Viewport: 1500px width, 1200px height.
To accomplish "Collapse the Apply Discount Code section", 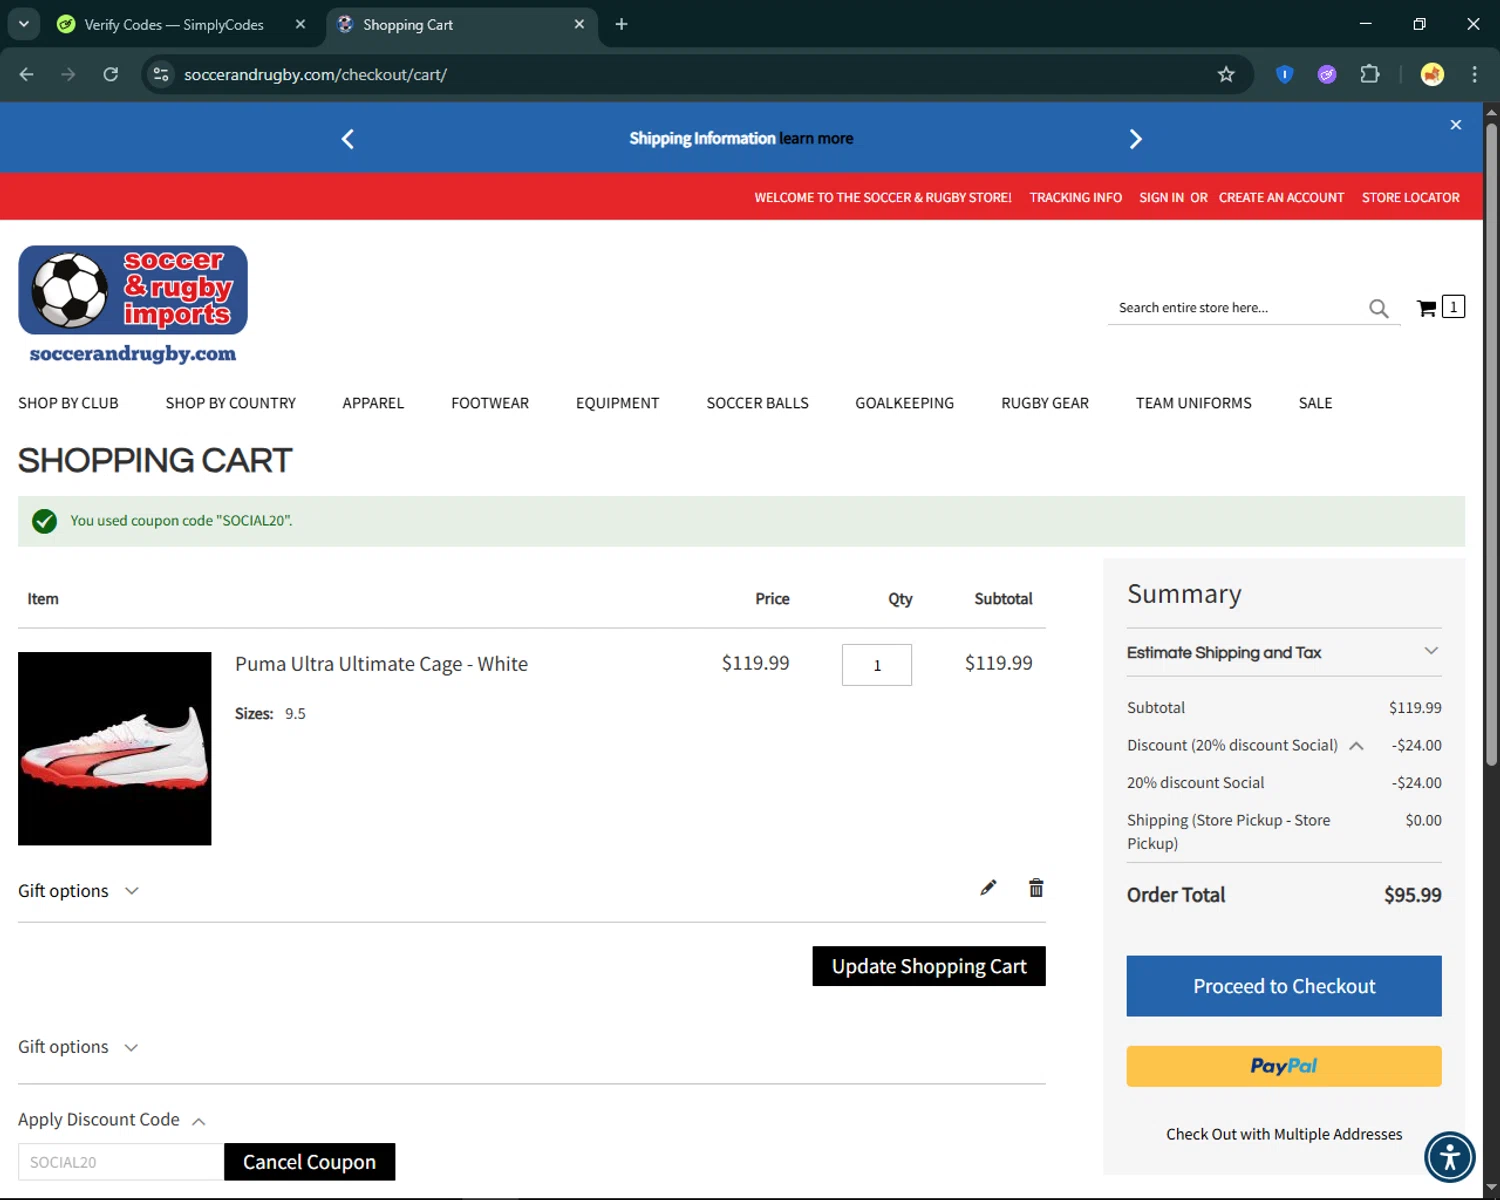I will (x=112, y=1120).
